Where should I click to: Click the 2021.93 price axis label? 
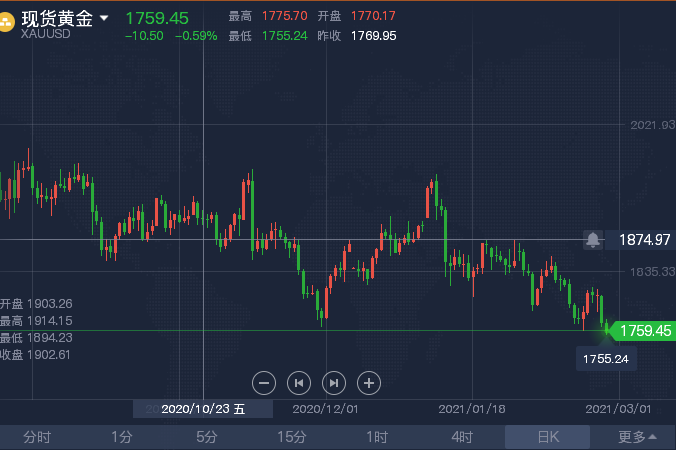[653, 125]
